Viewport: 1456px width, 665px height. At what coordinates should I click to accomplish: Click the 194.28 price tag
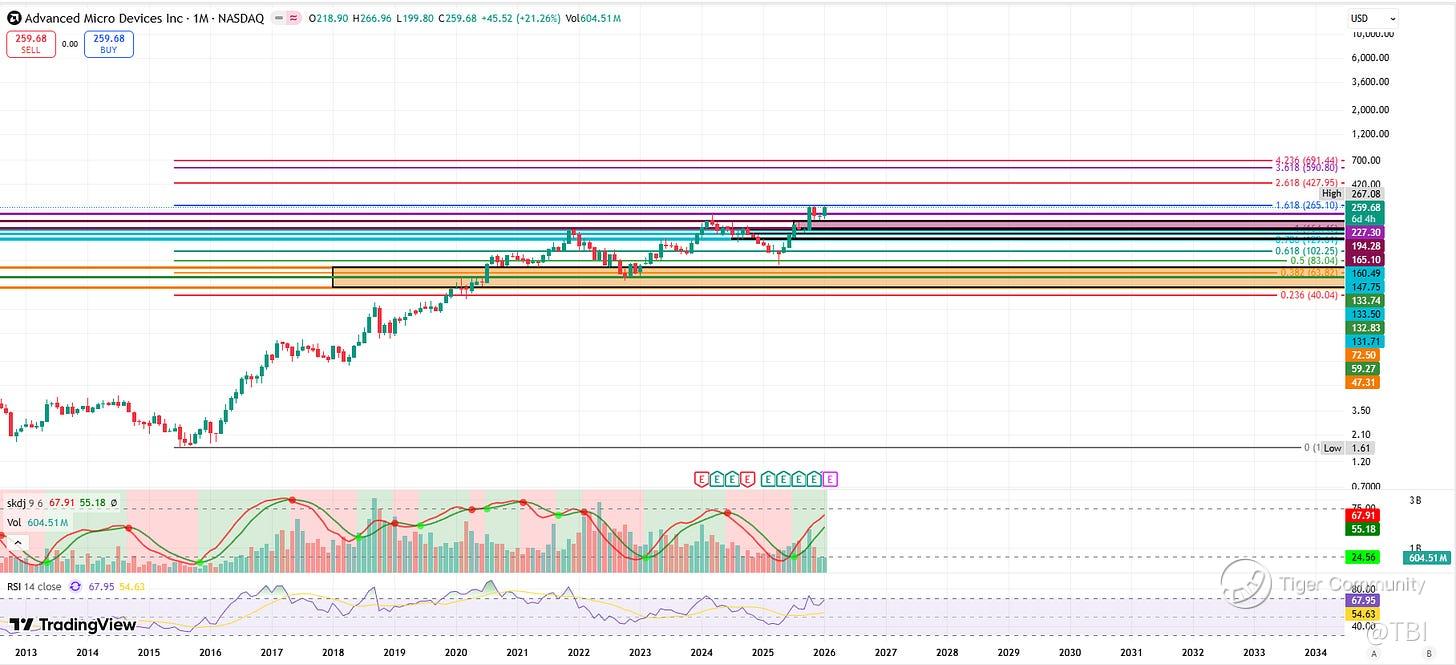click(1366, 246)
